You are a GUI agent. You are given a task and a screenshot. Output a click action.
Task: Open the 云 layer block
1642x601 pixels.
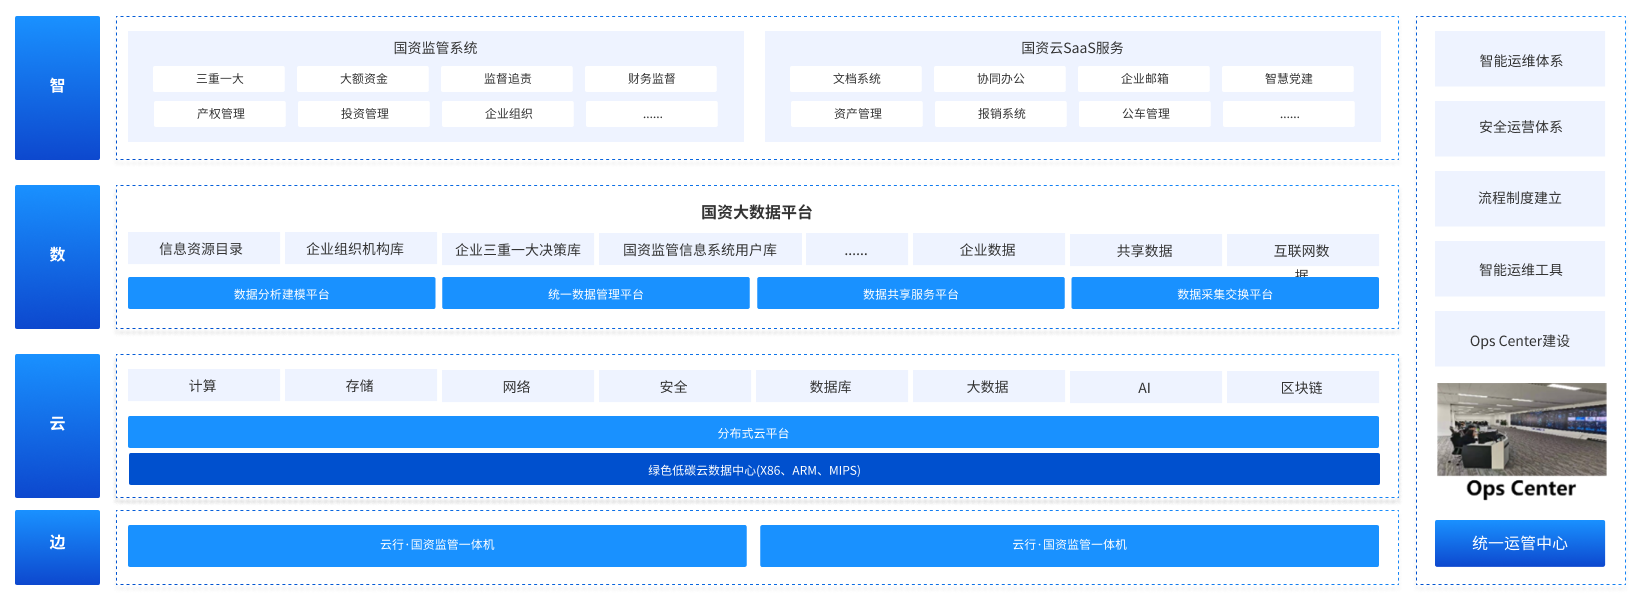click(57, 425)
